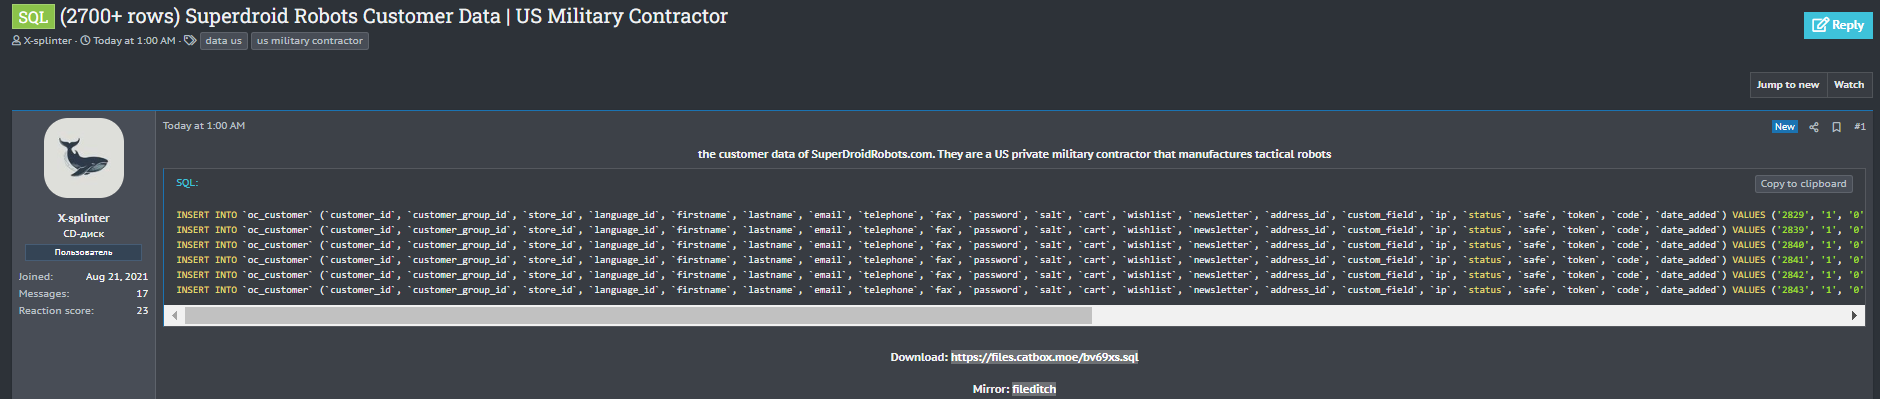Viewport: 1880px width, 399px height.
Task: Click scrollbar left arrow in code box
Action: click(175, 316)
